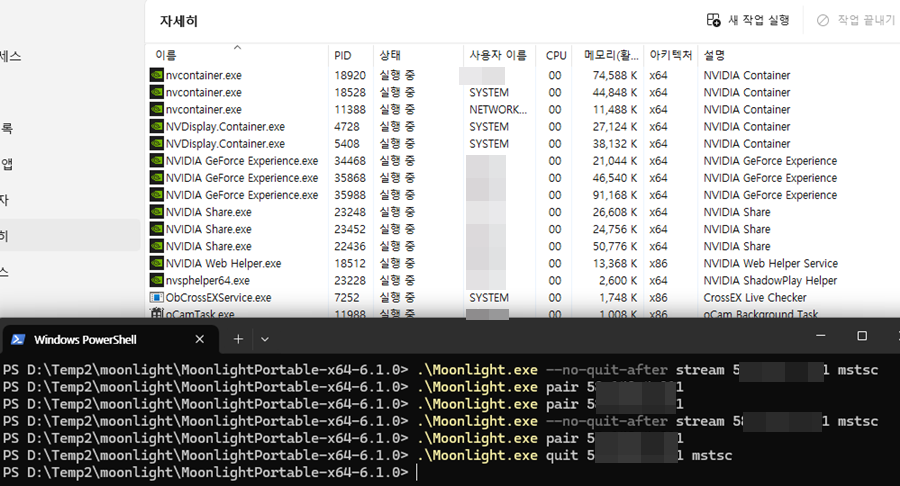This screenshot has height=486, width=900.
Task: Click the memory value 91,168 K
Action: tap(615, 195)
